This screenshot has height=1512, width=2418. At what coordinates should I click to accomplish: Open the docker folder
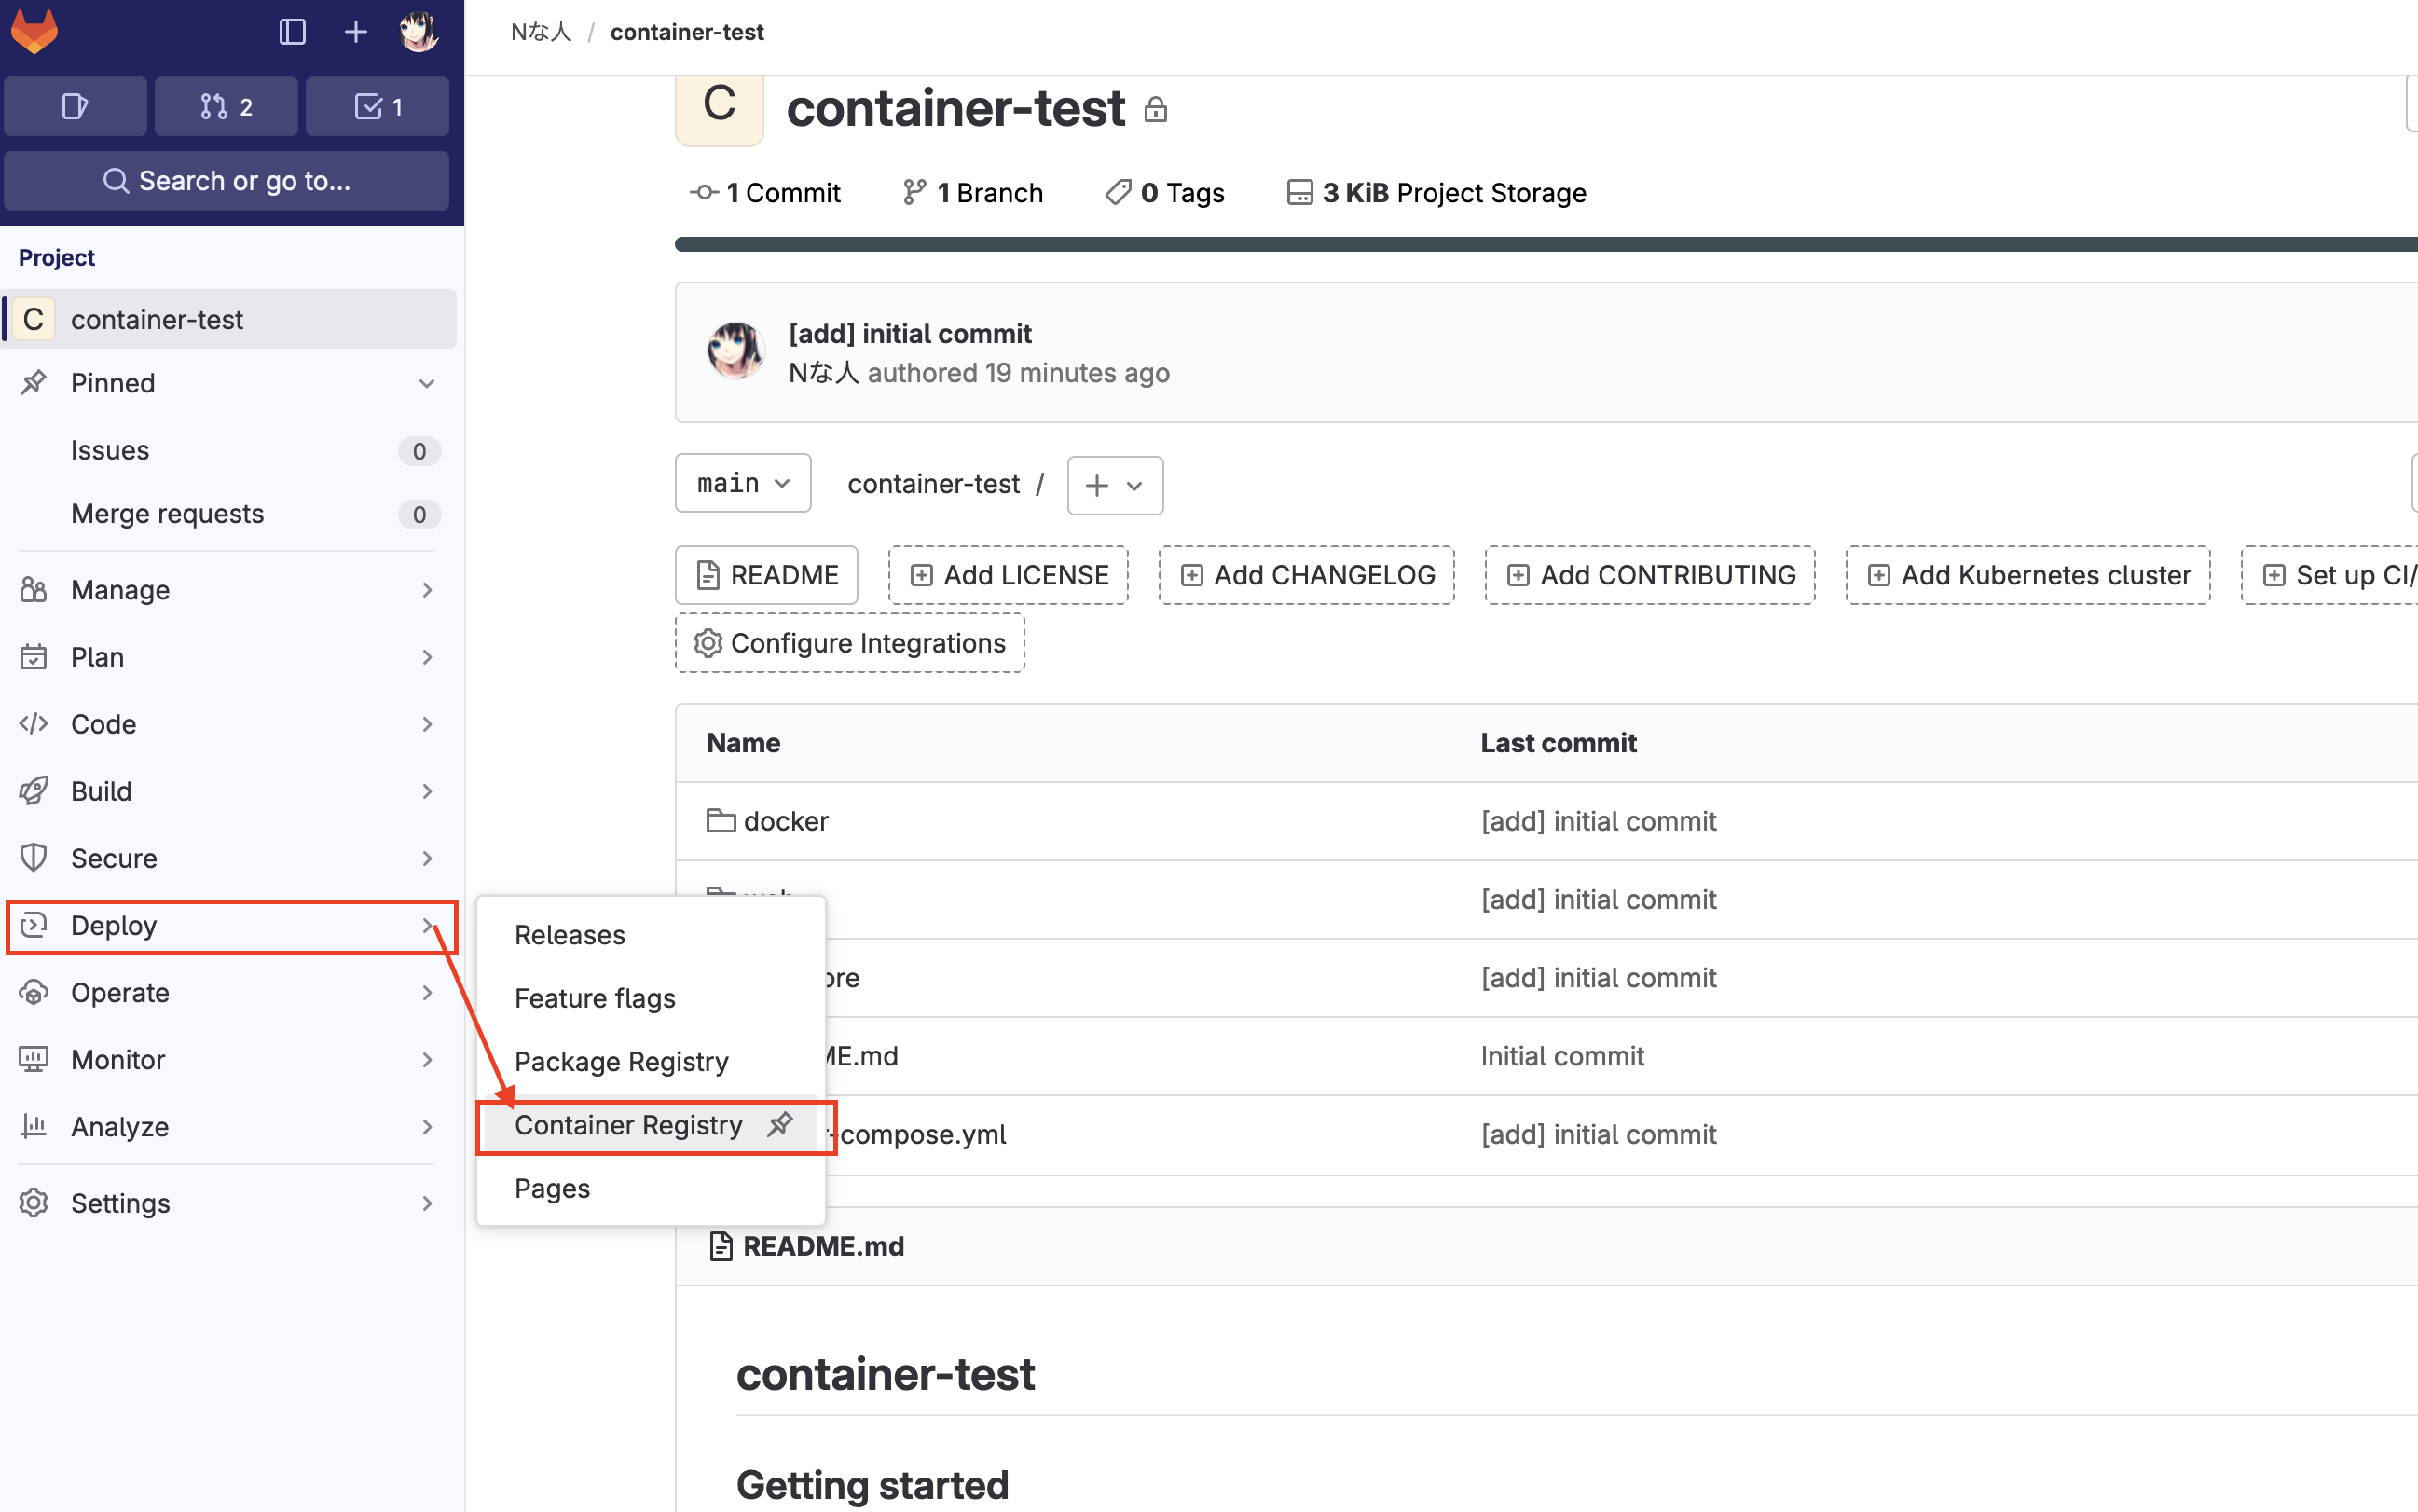tap(785, 821)
